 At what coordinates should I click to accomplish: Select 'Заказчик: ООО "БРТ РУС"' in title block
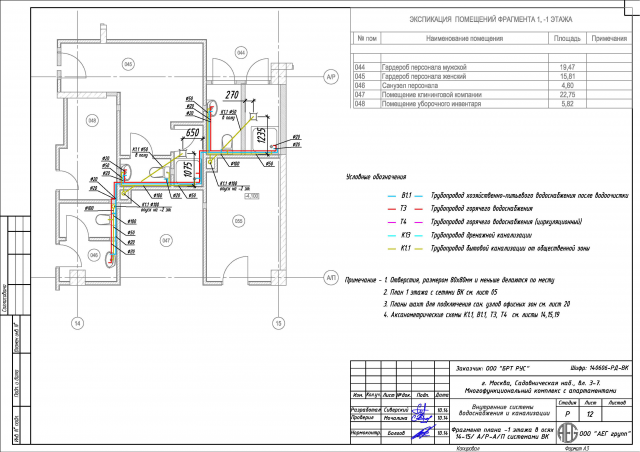[493, 369]
